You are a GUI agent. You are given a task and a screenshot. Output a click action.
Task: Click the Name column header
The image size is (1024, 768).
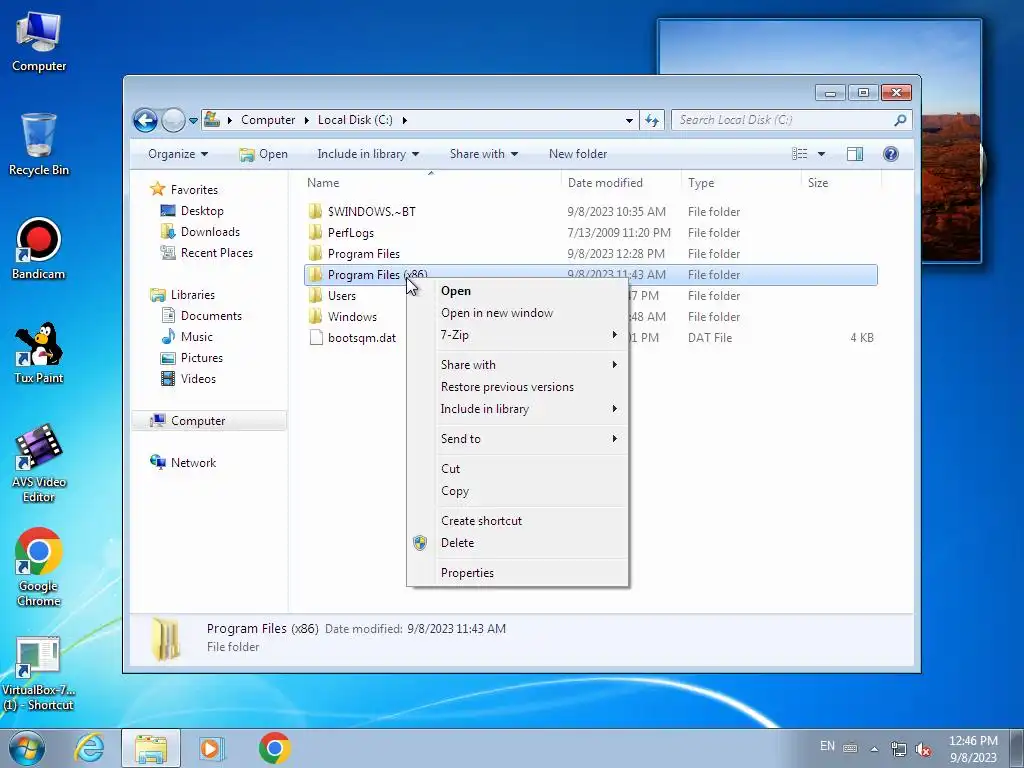pos(431,183)
